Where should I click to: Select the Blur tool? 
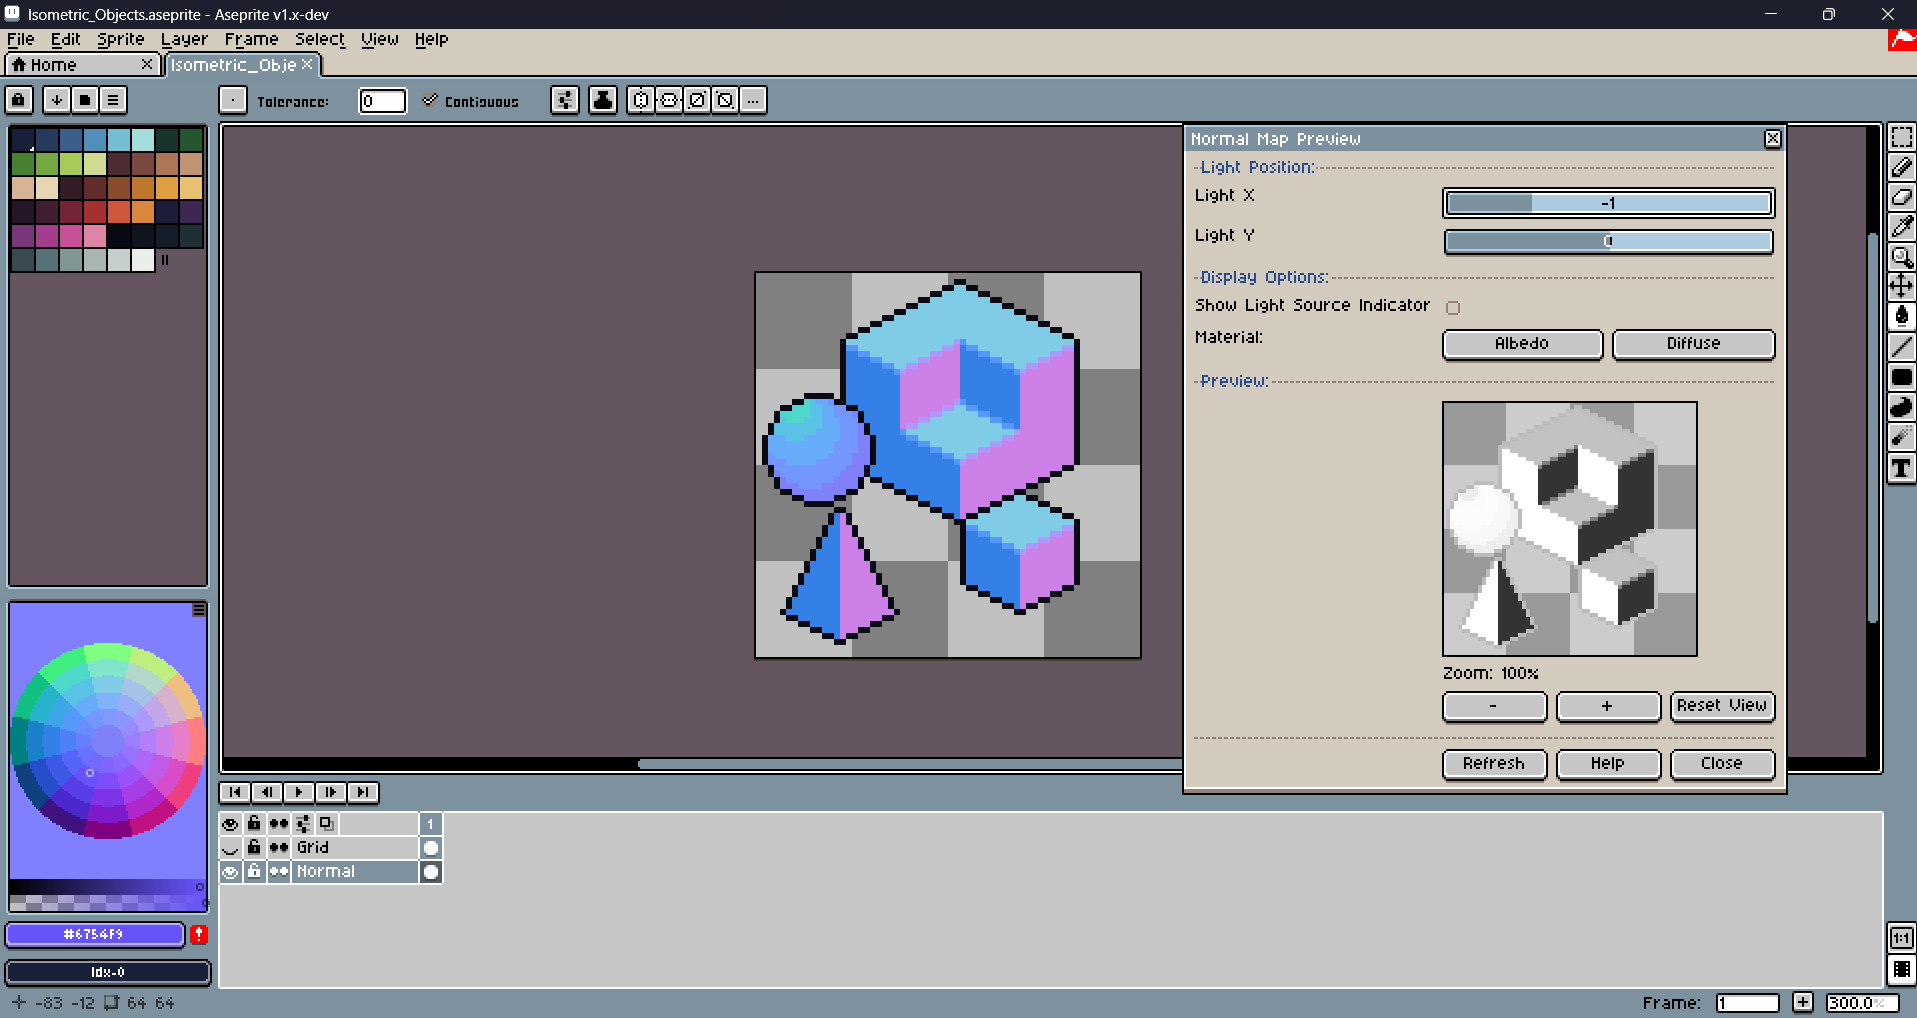pos(1901,437)
